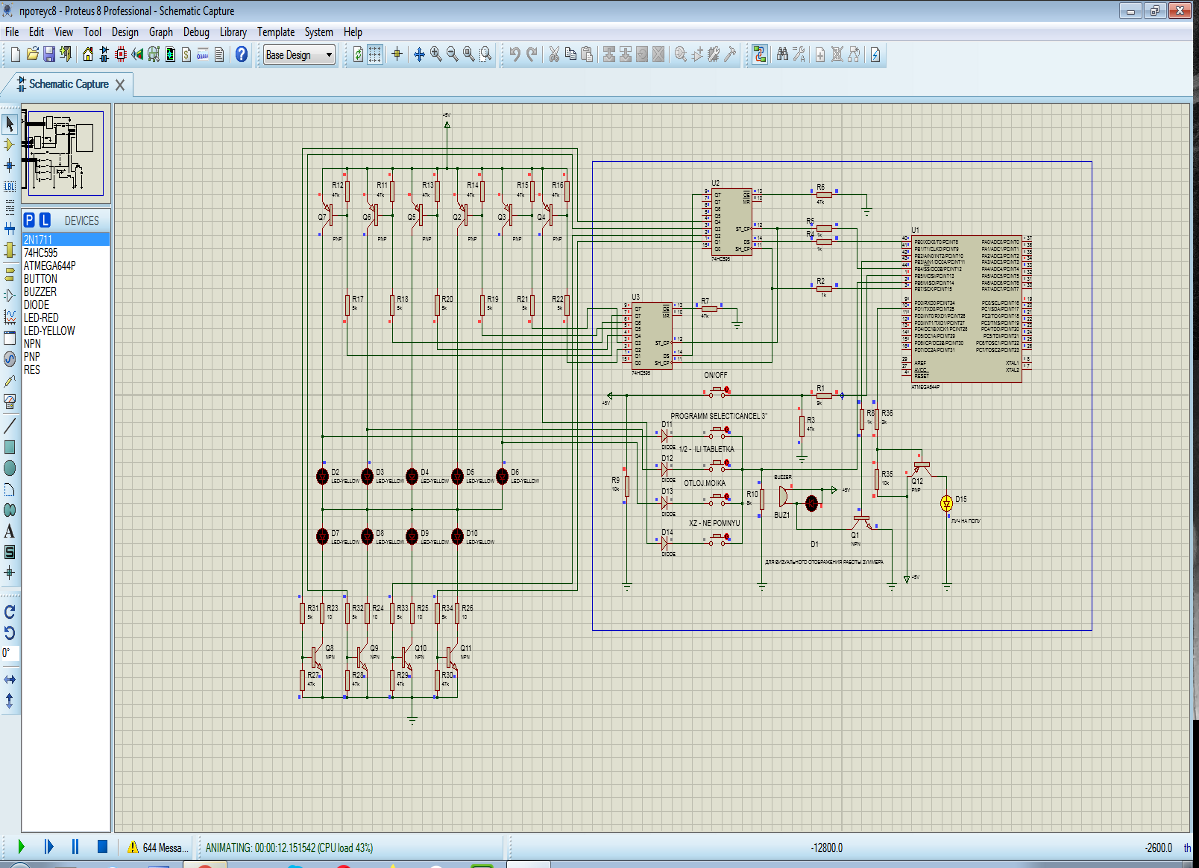Open the Debug menu
1199x868 pixels.
point(196,32)
